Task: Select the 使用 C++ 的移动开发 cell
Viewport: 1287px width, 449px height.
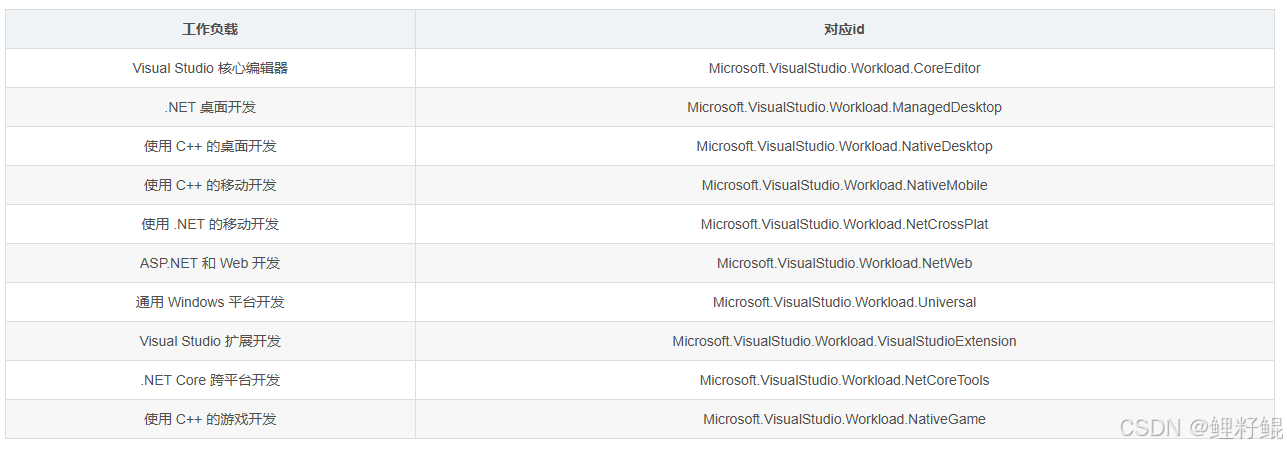Action: pos(210,185)
